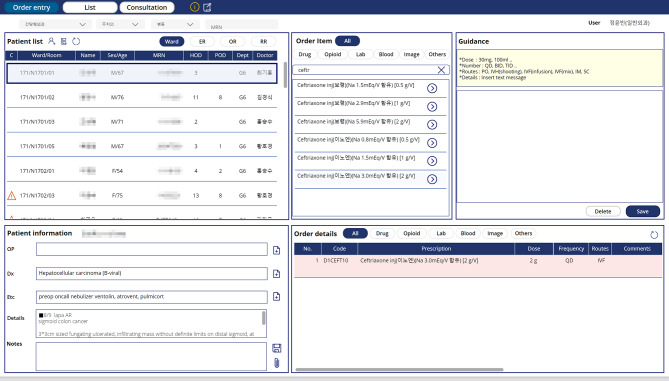Click warning triangle on row 171/N1702/03
Viewport: 669px width, 381px height.
(x=12, y=196)
